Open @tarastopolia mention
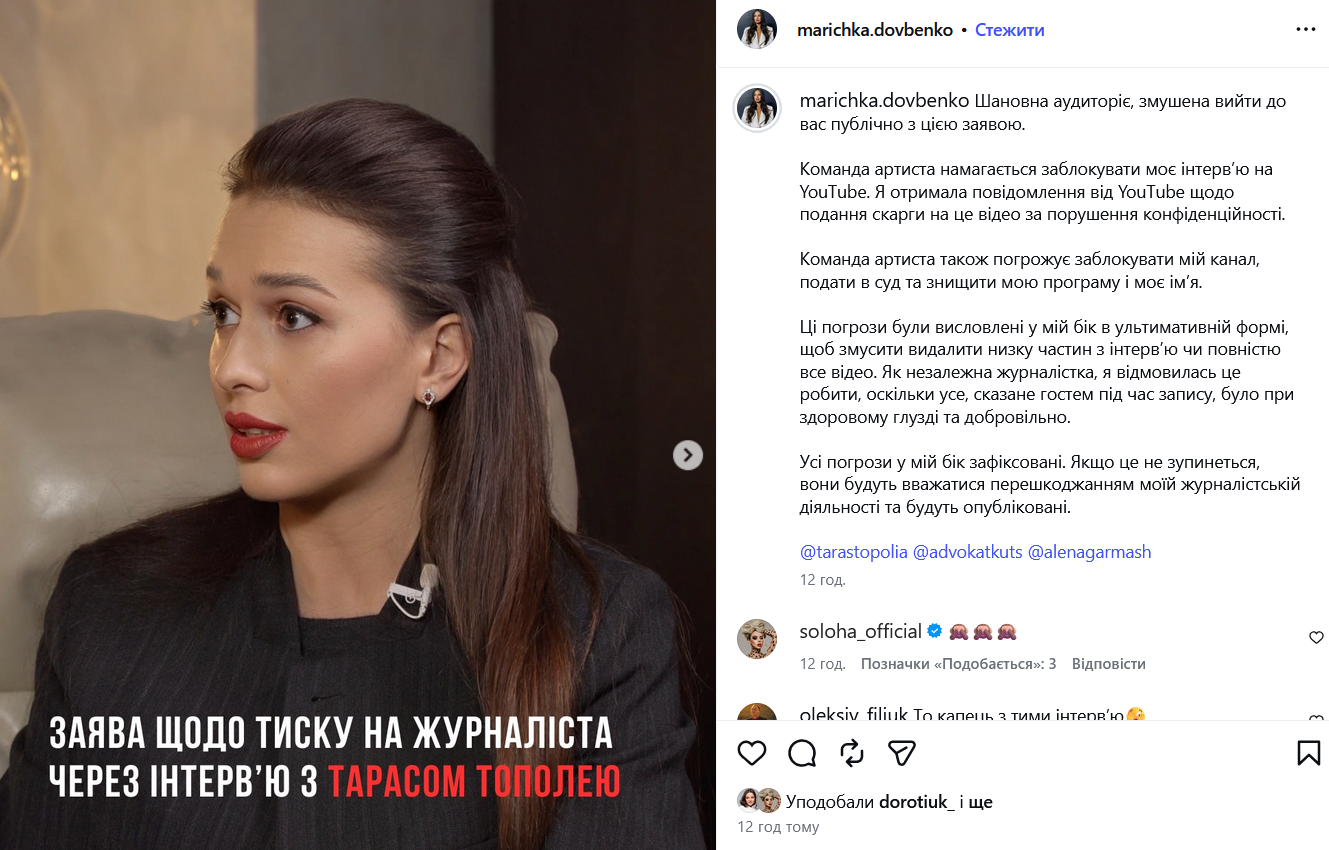This screenshot has width=1329, height=850. click(x=854, y=552)
